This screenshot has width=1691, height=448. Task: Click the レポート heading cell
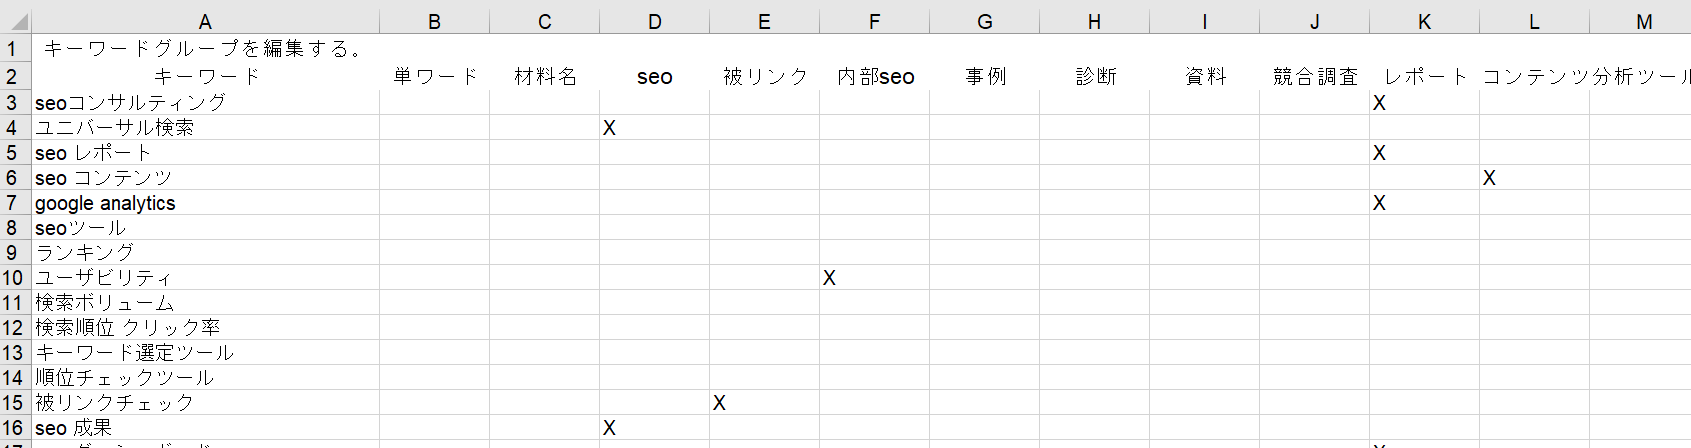[1424, 76]
